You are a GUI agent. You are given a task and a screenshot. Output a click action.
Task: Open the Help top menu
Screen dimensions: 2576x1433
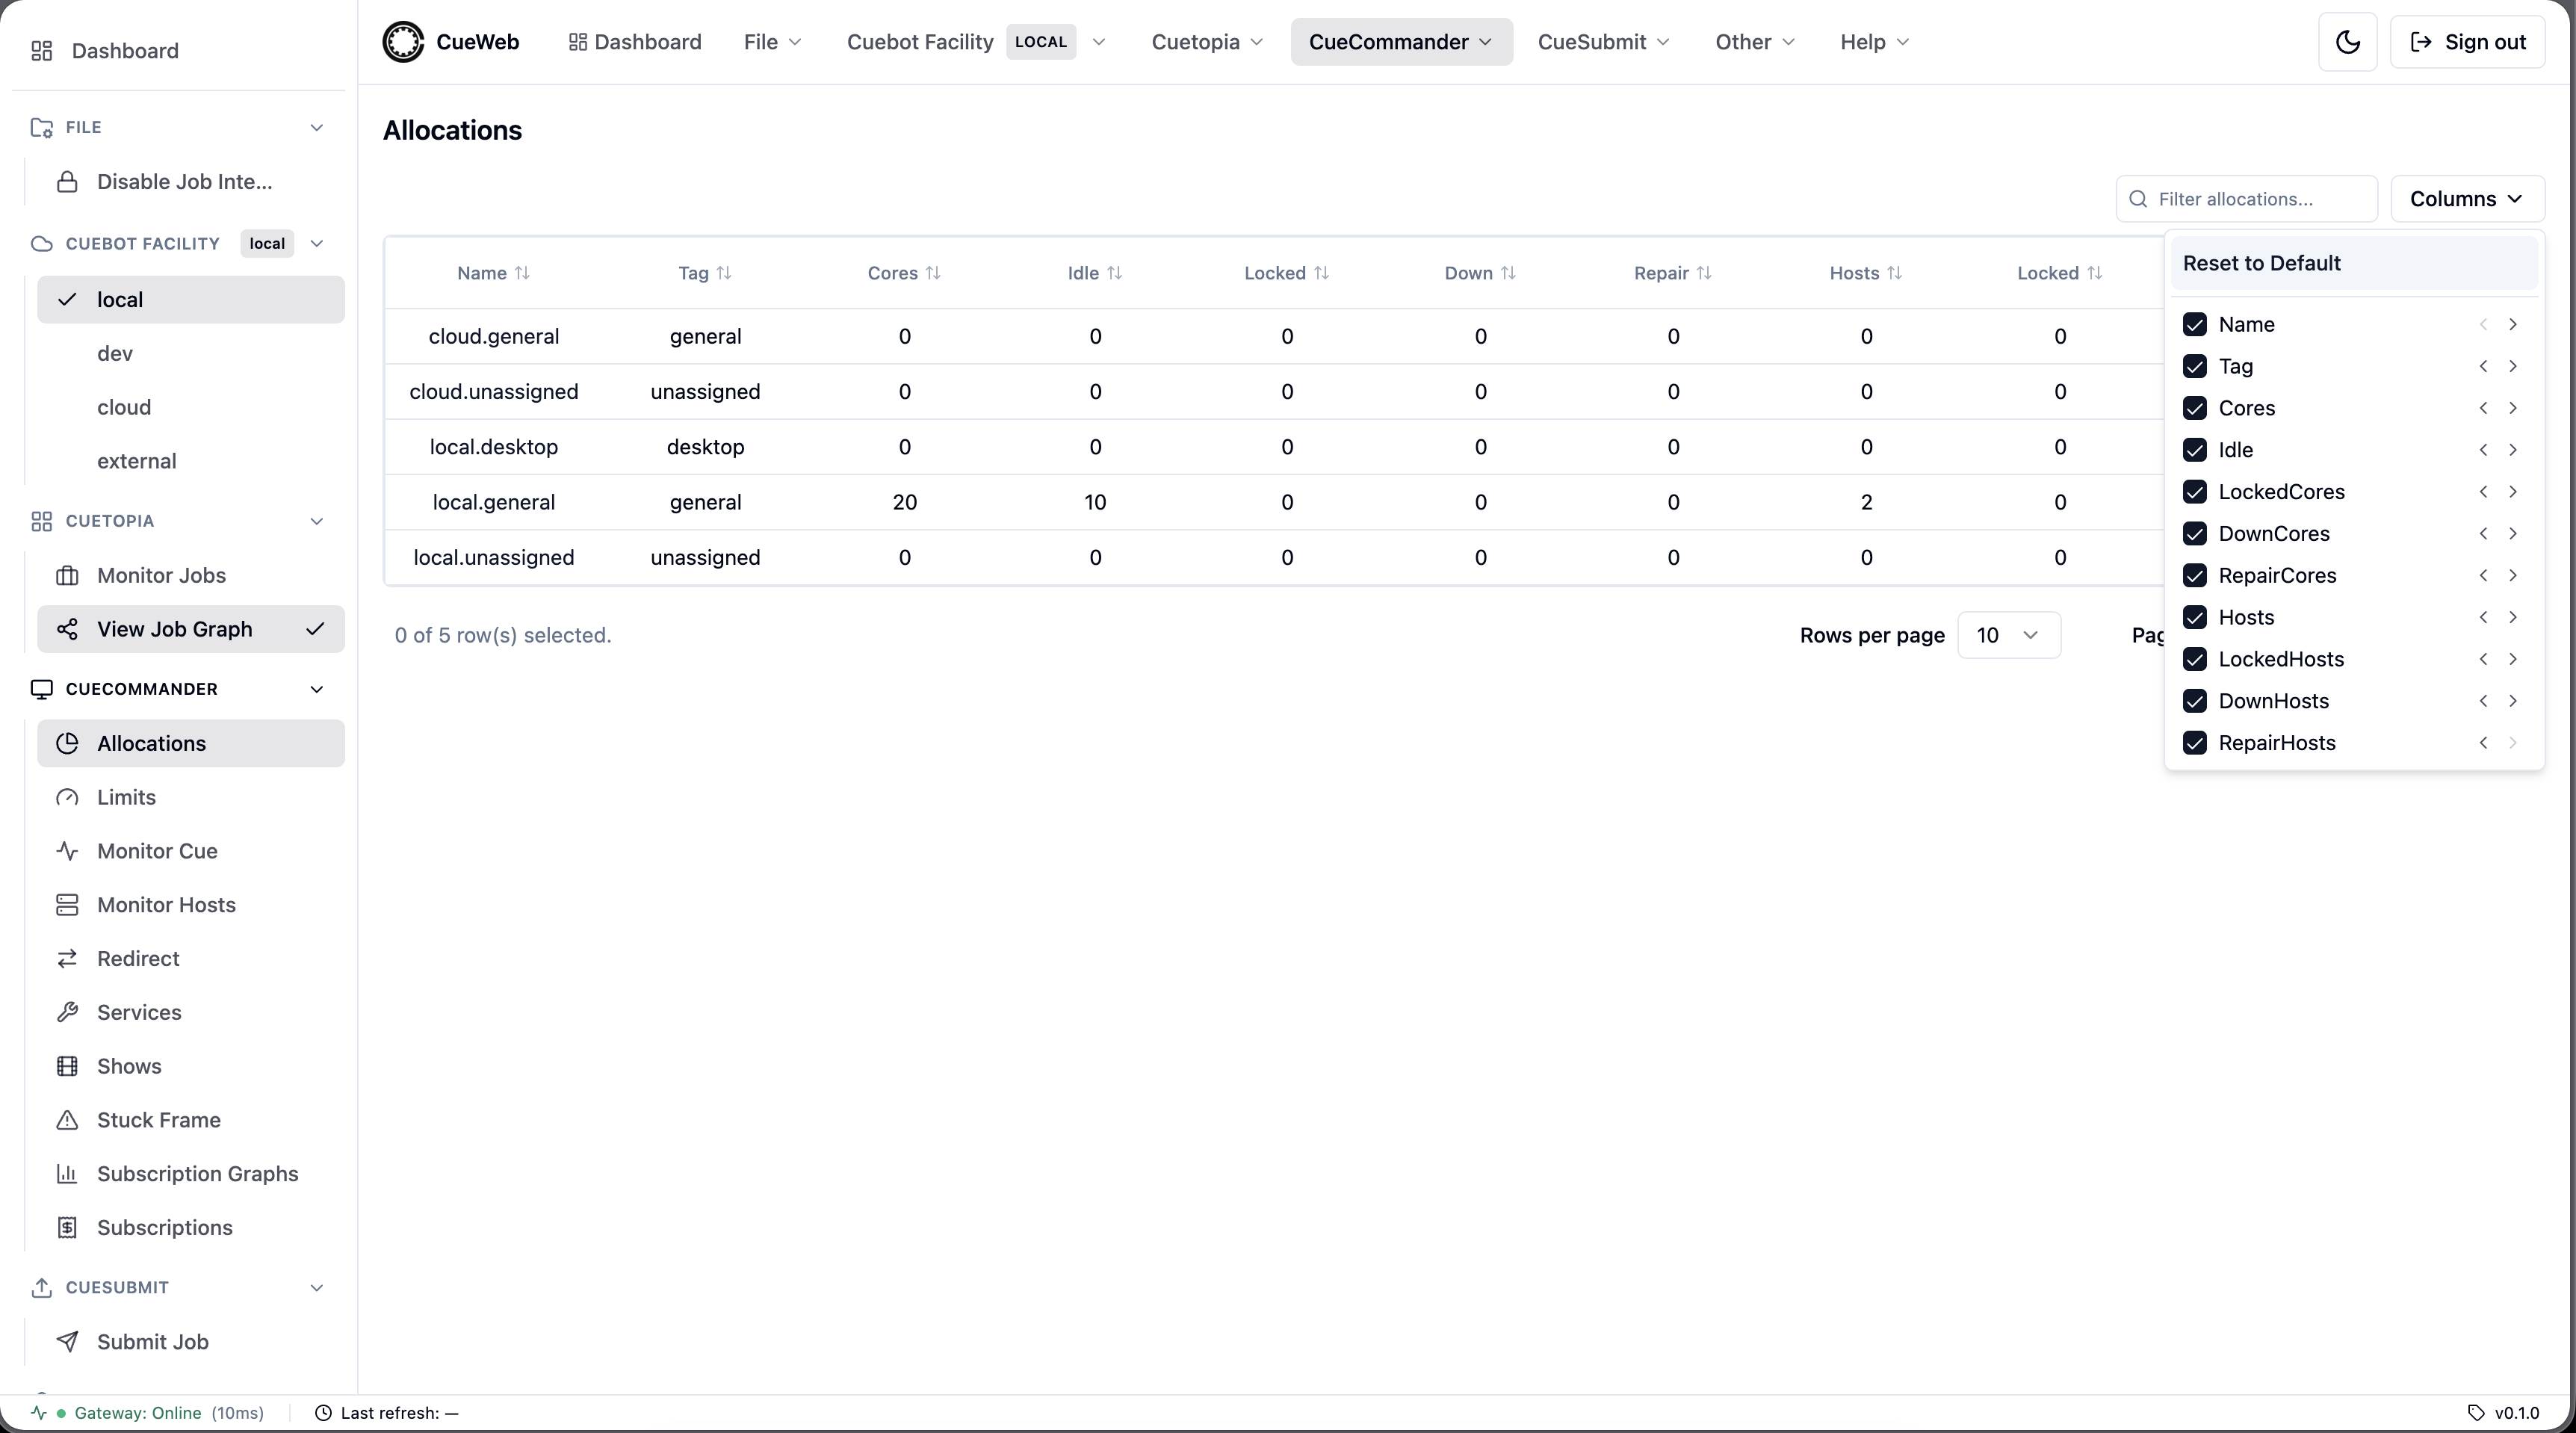click(x=1875, y=42)
